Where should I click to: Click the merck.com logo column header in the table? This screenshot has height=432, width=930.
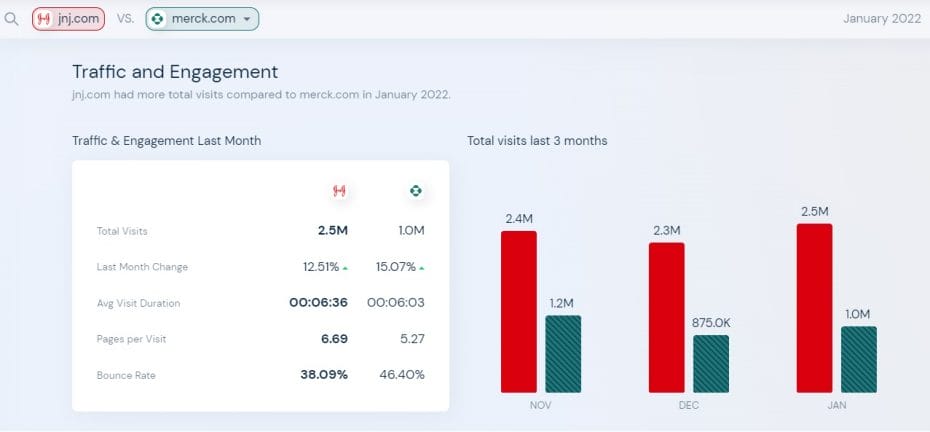[416, 190]
